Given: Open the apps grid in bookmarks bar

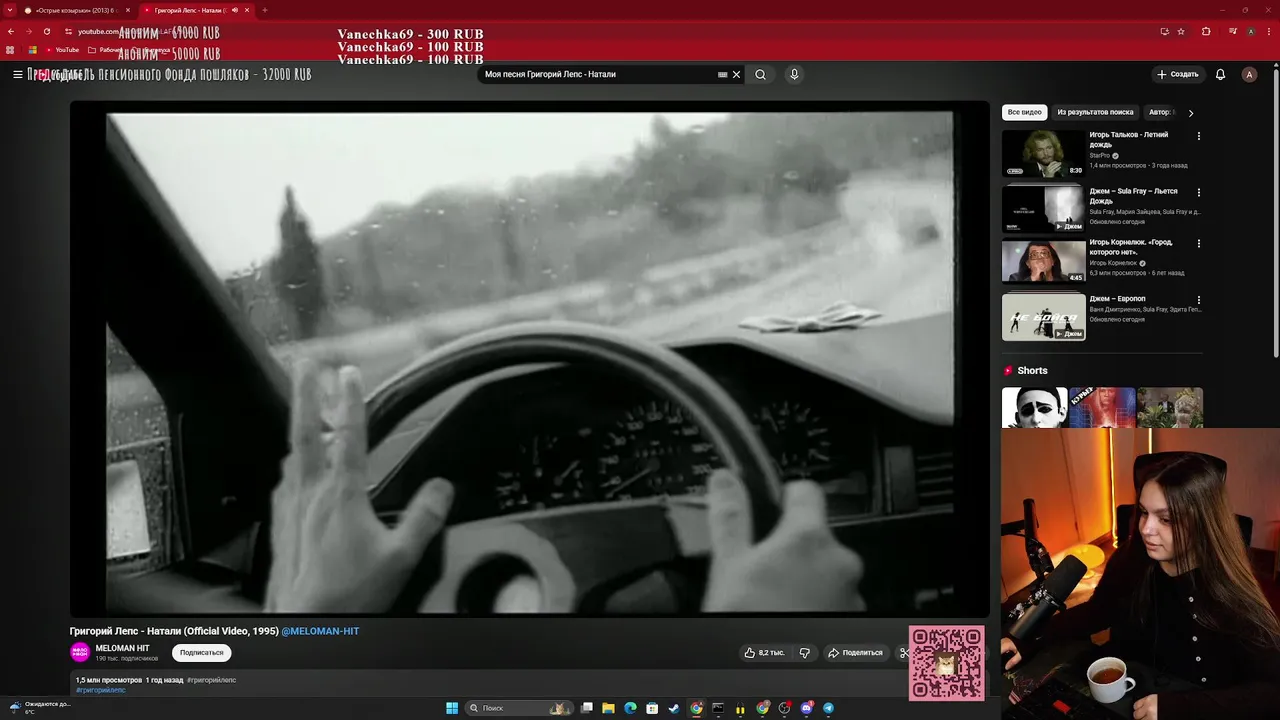Looking at the screenshot, I should (10, 49).
